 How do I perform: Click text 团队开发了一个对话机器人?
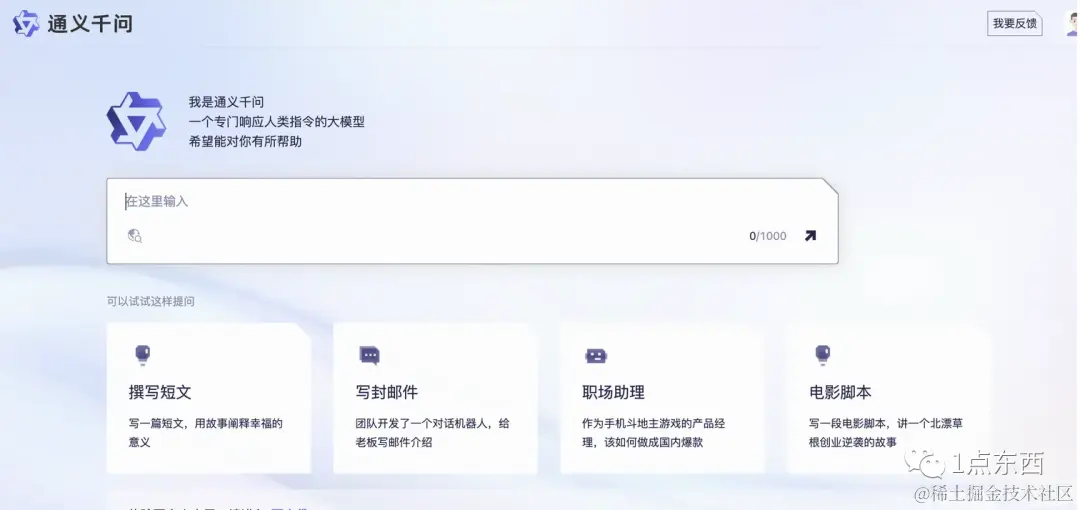[x=423, y=424]
